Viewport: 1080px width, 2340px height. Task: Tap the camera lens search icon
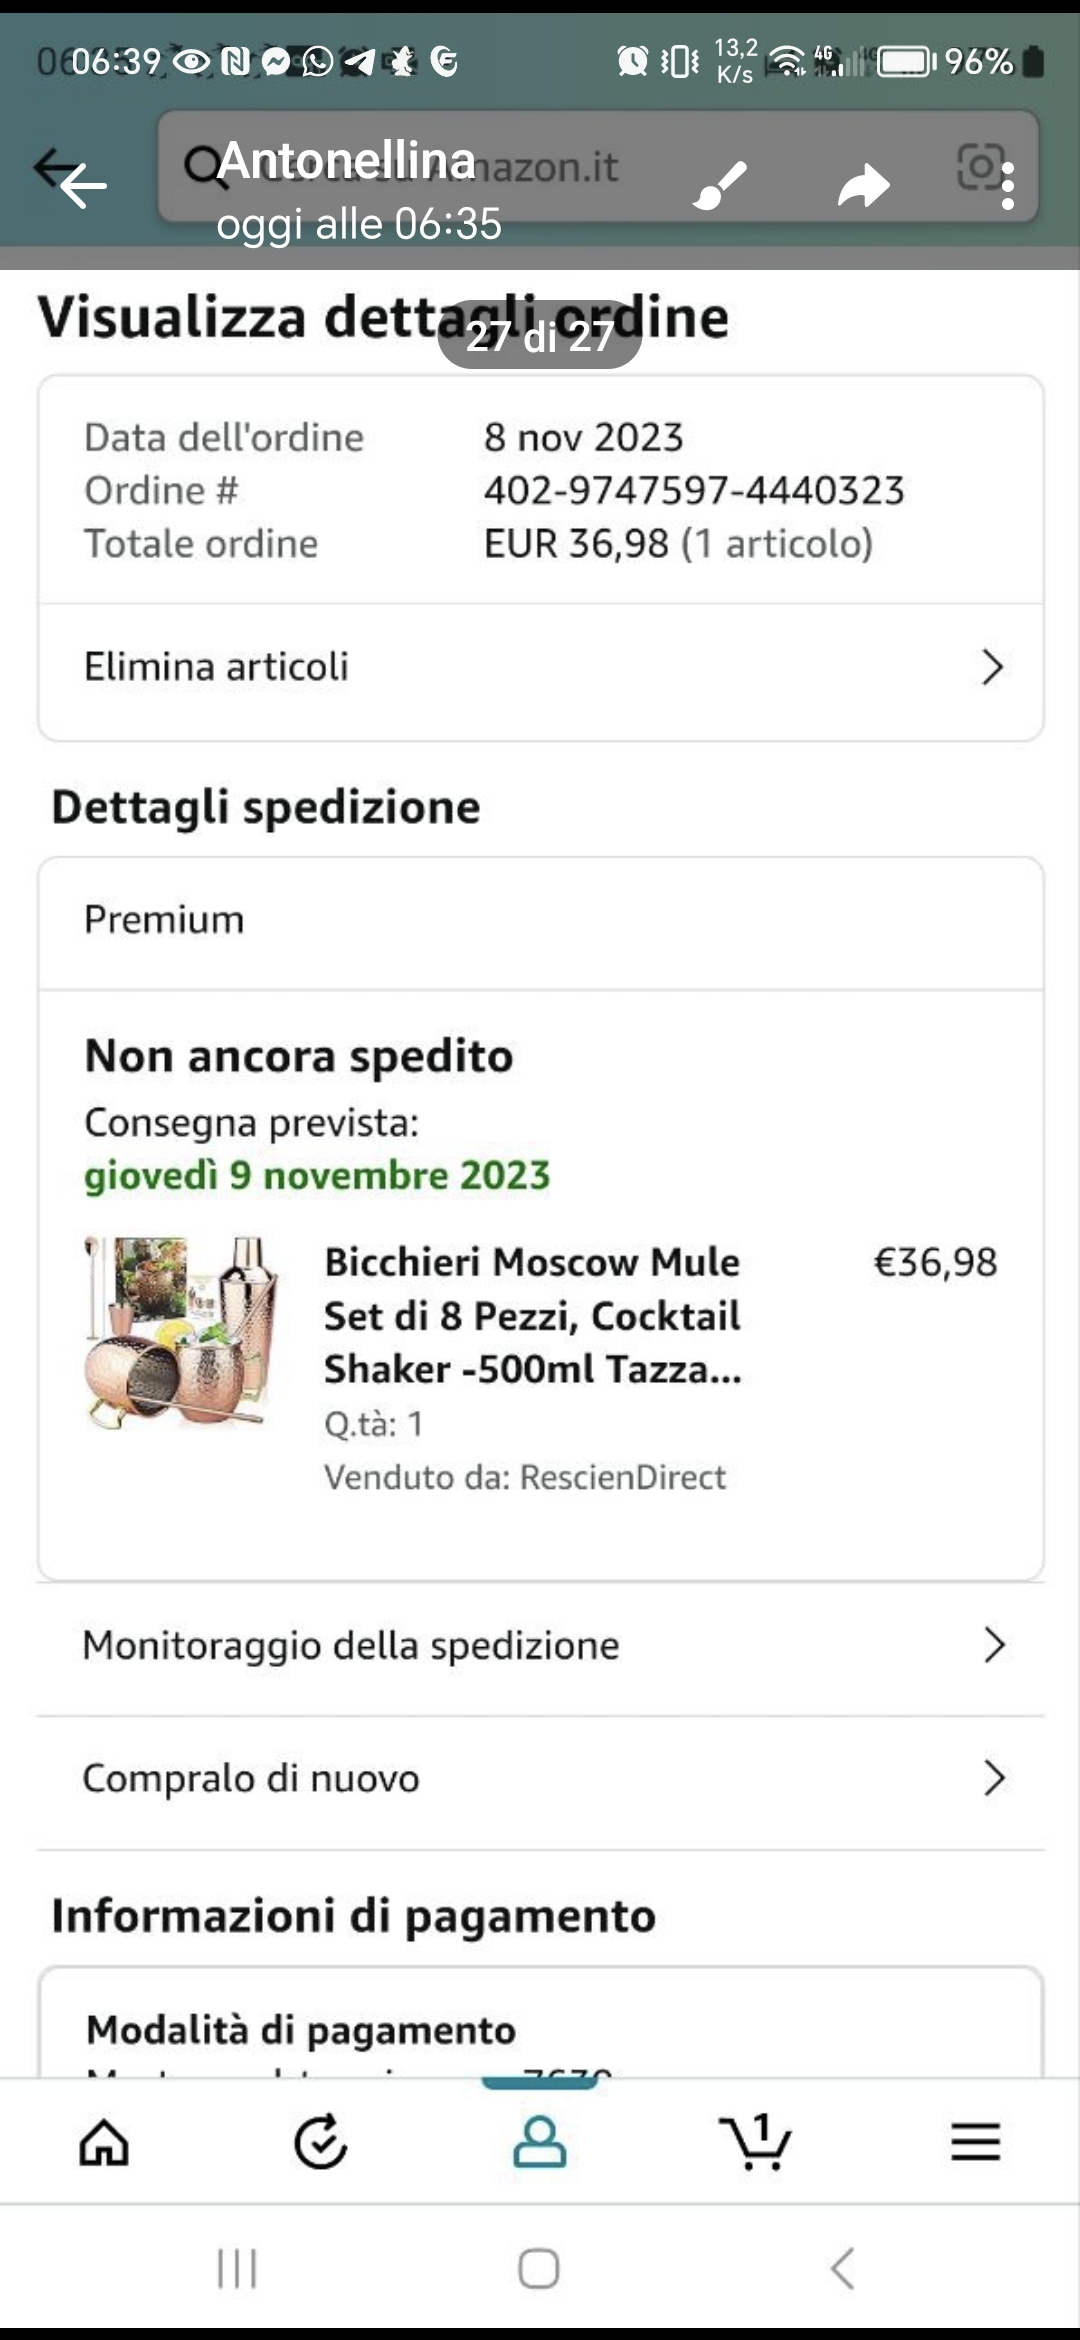(980, 166)
